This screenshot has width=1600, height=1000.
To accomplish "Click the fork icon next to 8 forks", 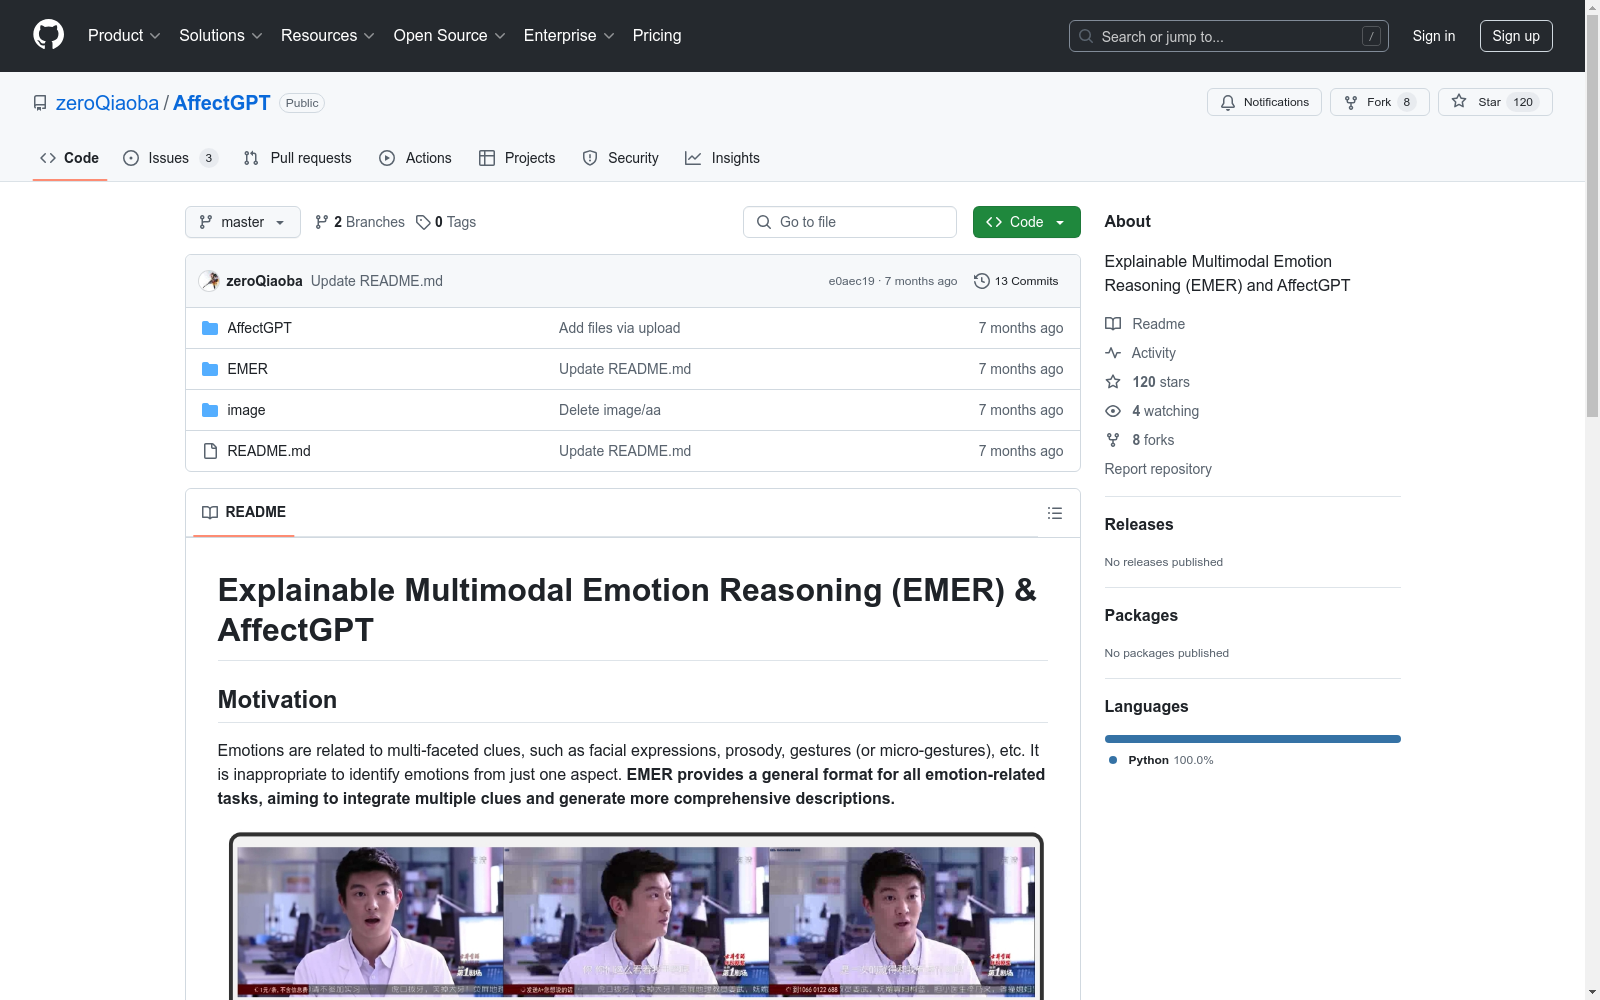I will point(1113,440).
